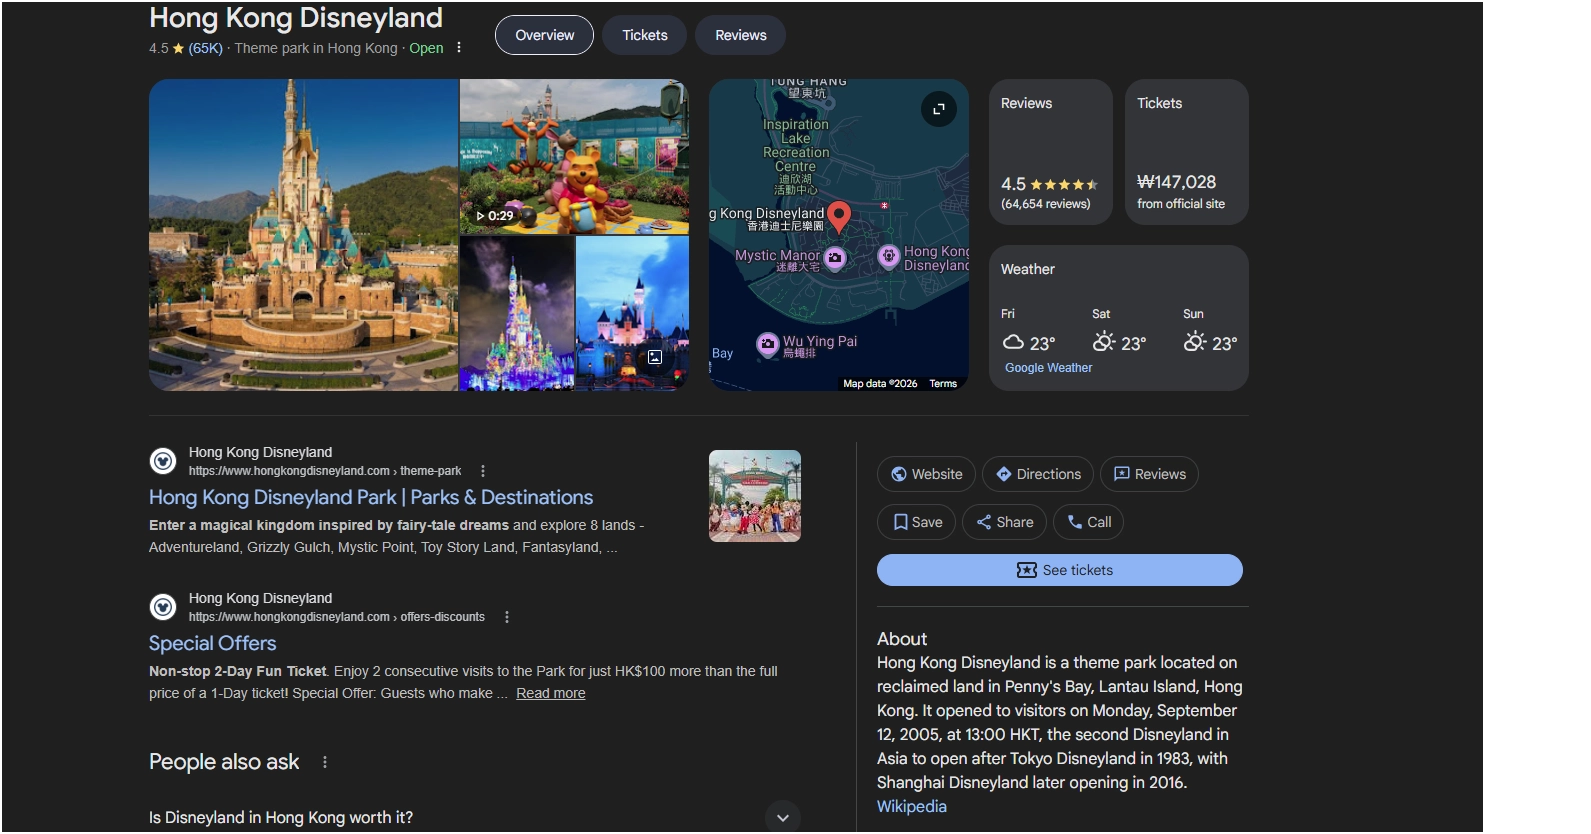This screenshot has width=1591, height=834.
Task: Click the red location pin on map
Action: tap(839, 215)
